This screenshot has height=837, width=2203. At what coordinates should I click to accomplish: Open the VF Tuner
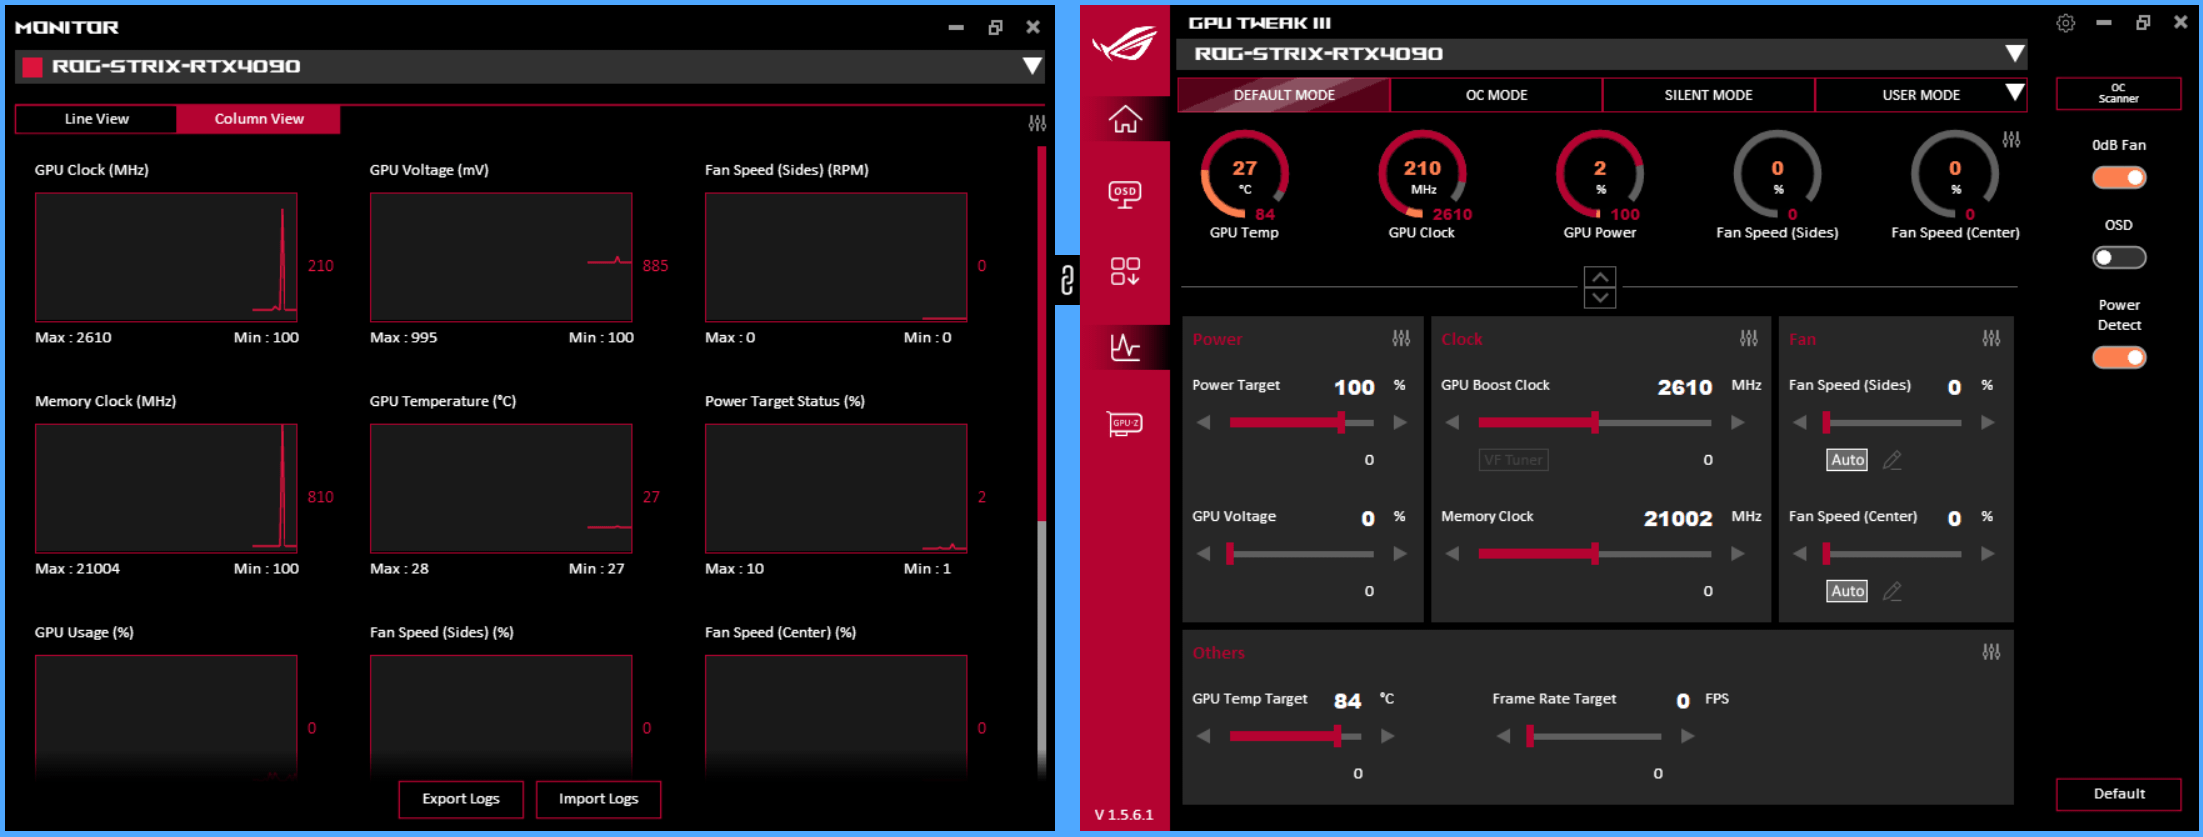1513,460
